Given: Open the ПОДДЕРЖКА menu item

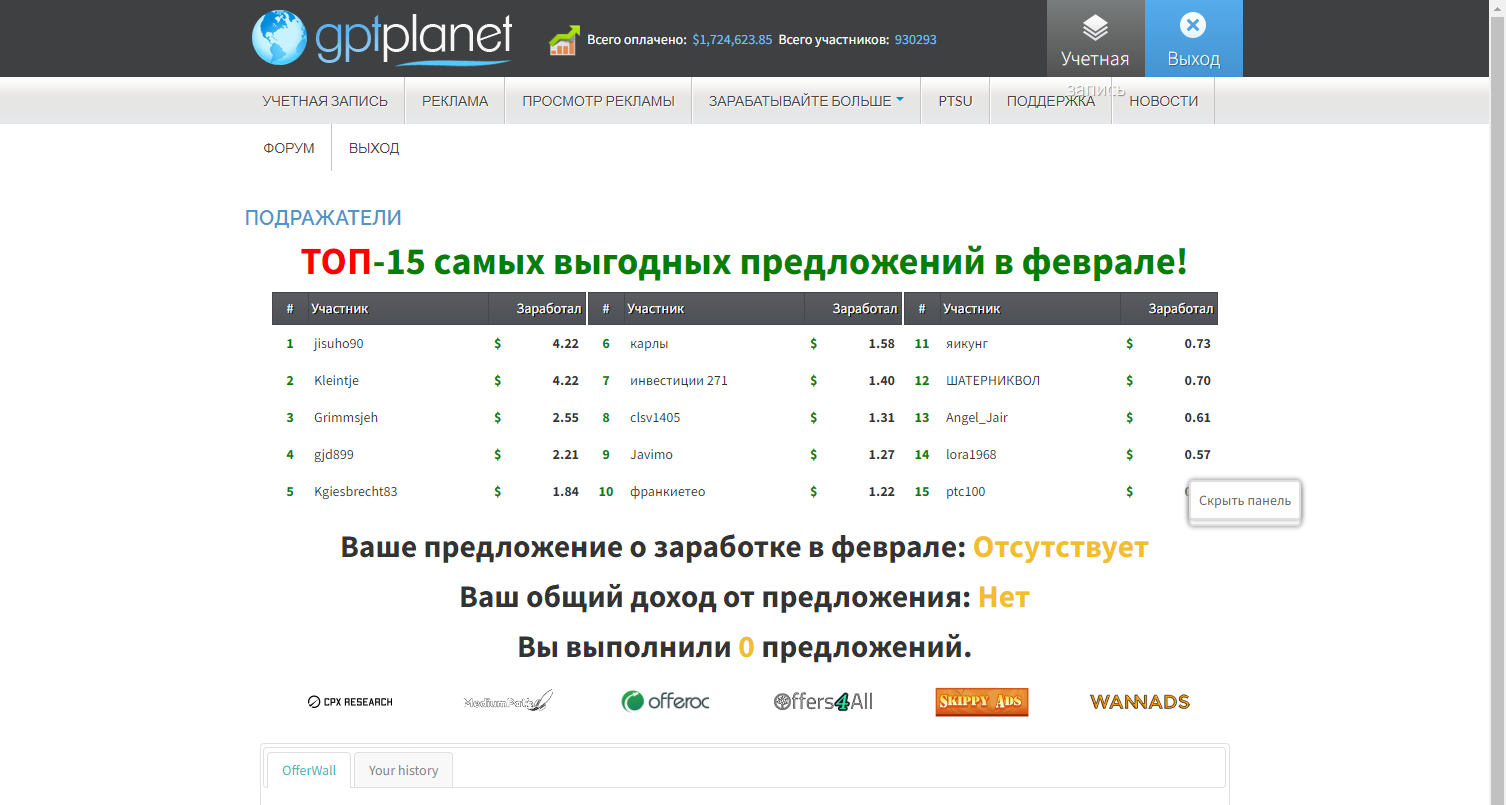Looking at the screenshot, I should [x=1050, y=101].
